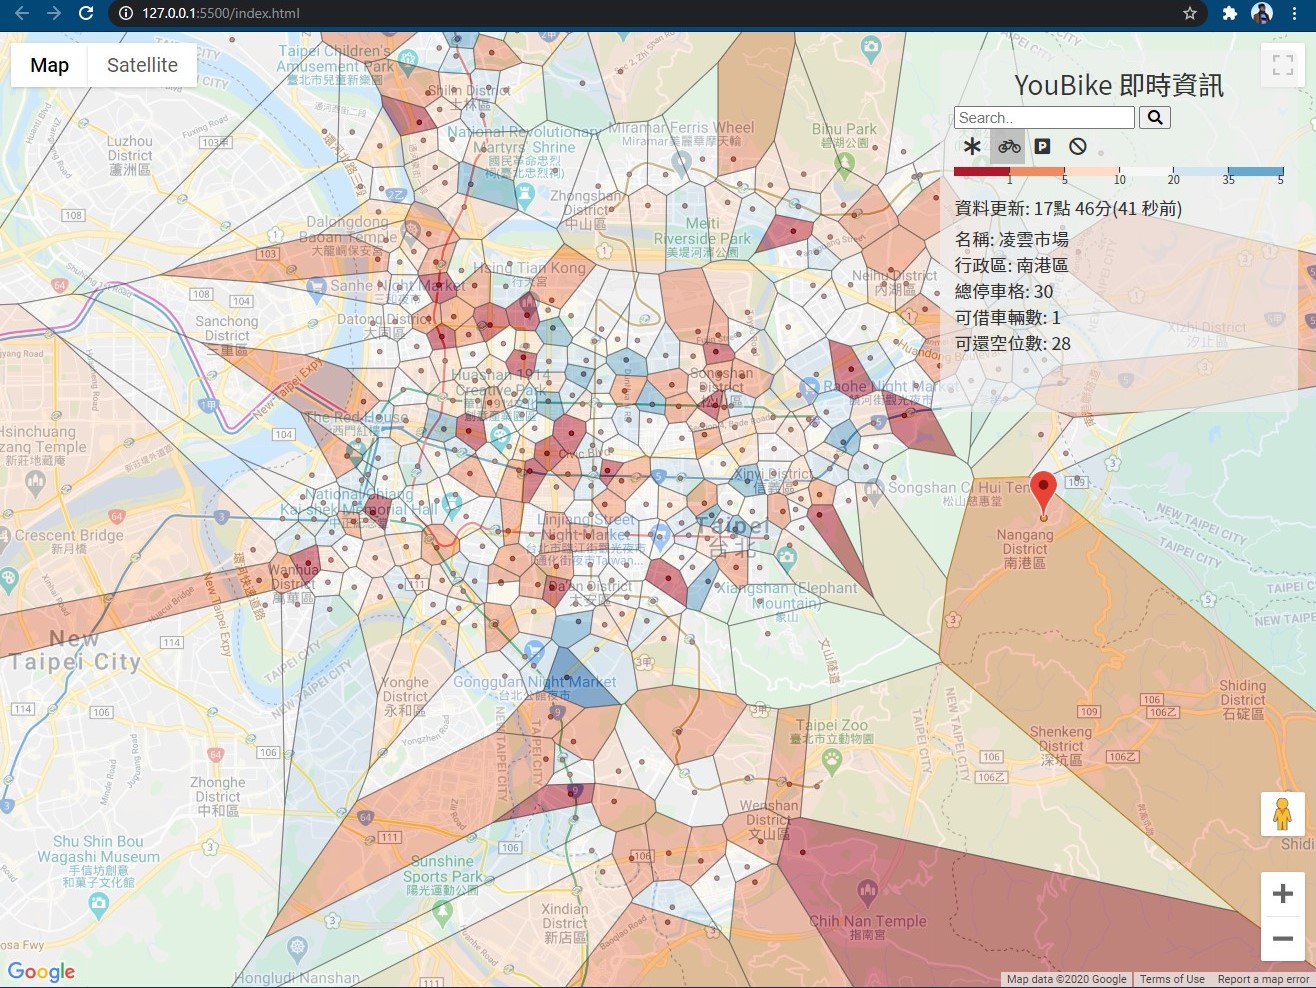Select the prohibited circle filter icon

pos(1077,147)
